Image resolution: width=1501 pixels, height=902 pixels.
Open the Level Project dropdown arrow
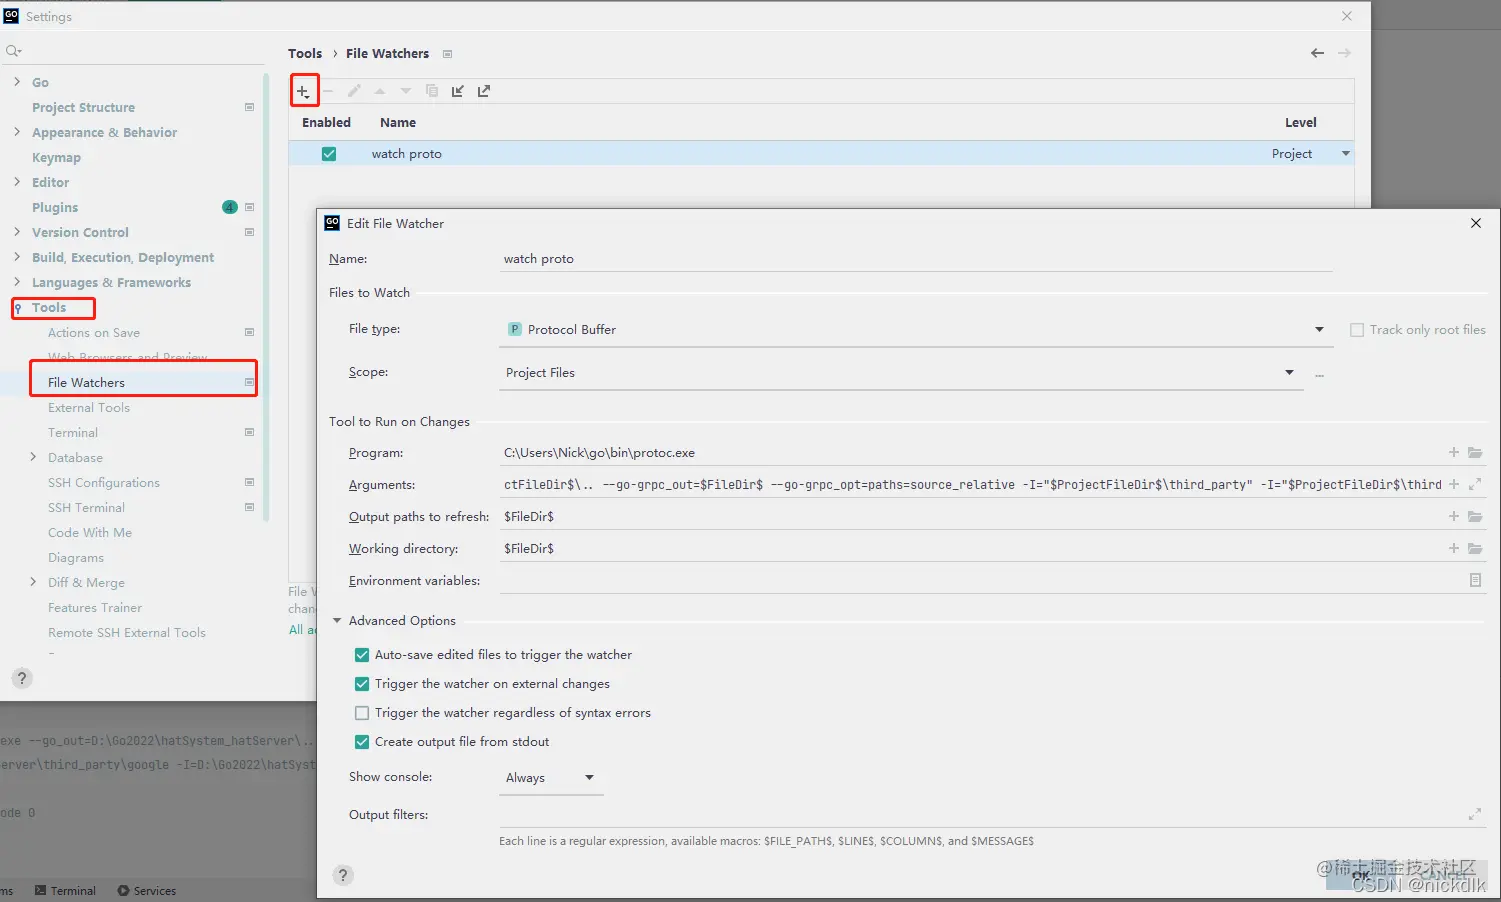tap(1346, 154)
